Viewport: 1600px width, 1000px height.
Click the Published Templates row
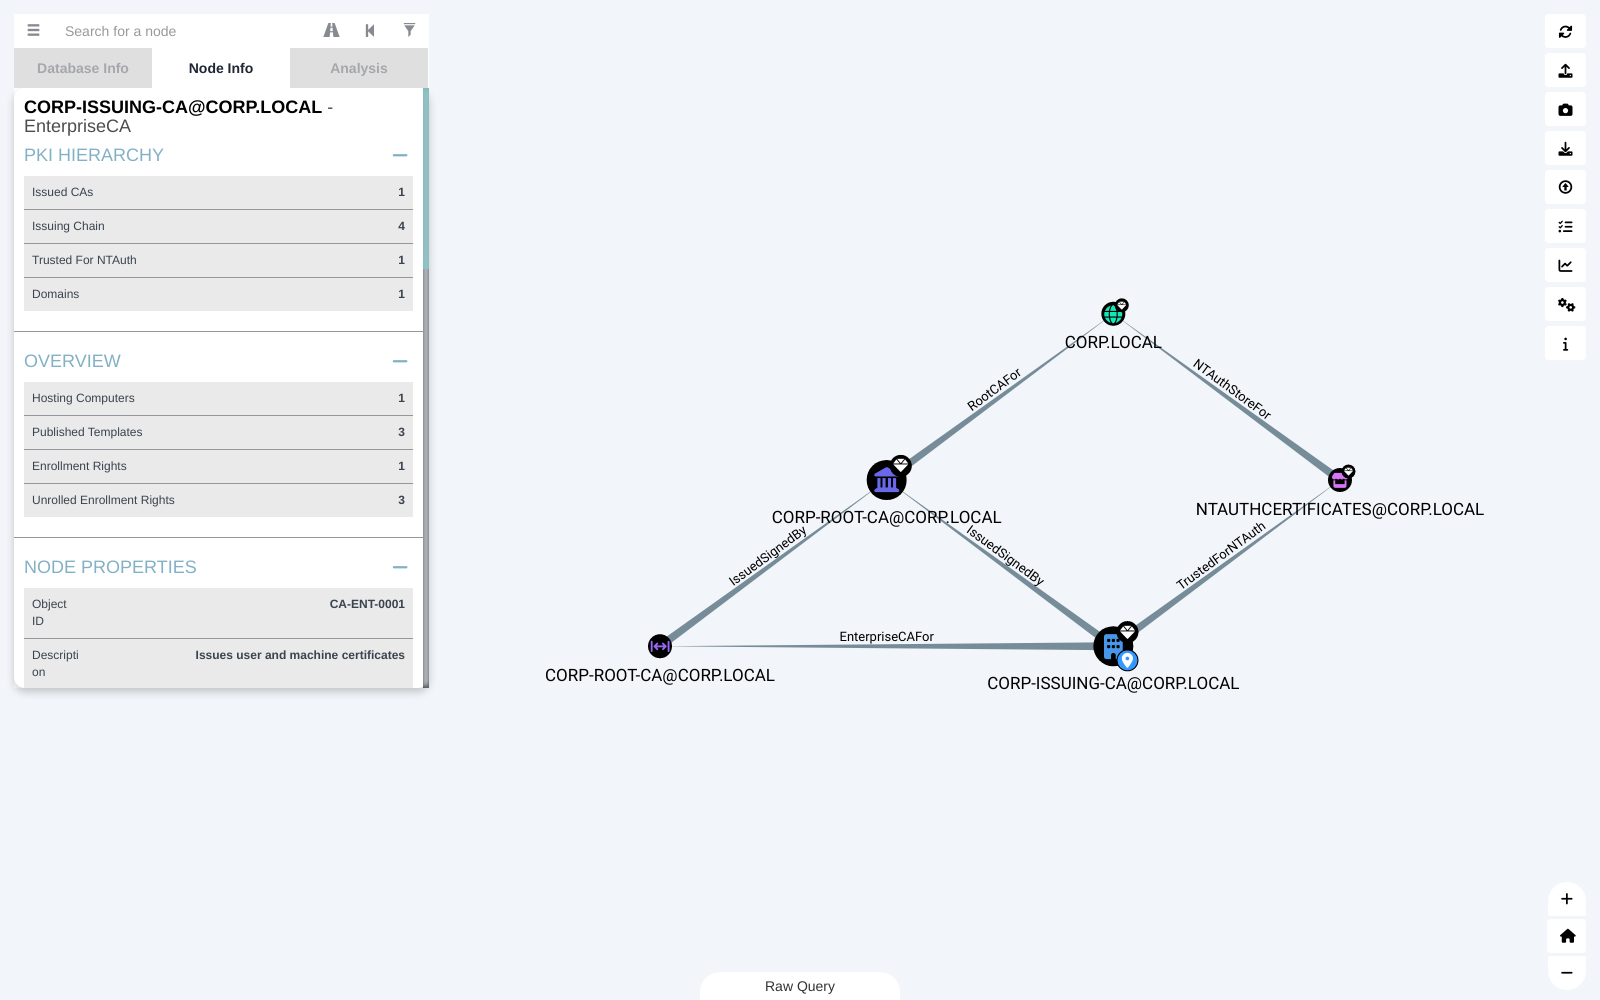click(218, 432)
